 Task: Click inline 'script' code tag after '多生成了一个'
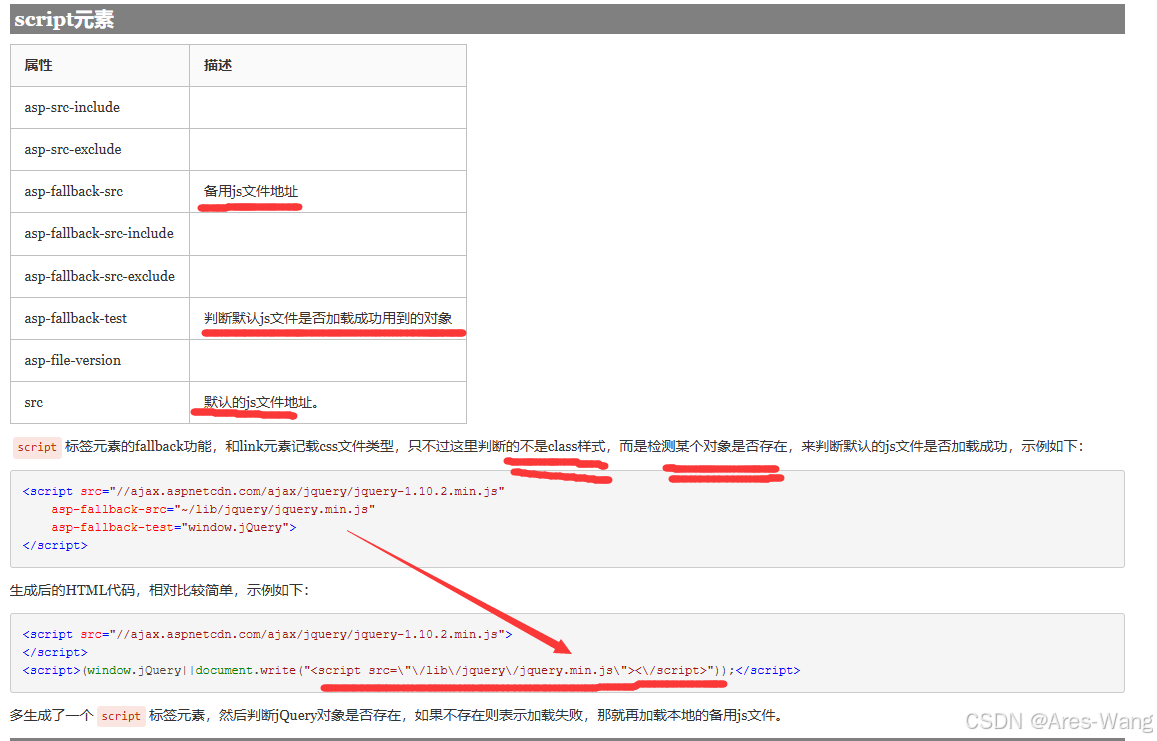point(121,716)
